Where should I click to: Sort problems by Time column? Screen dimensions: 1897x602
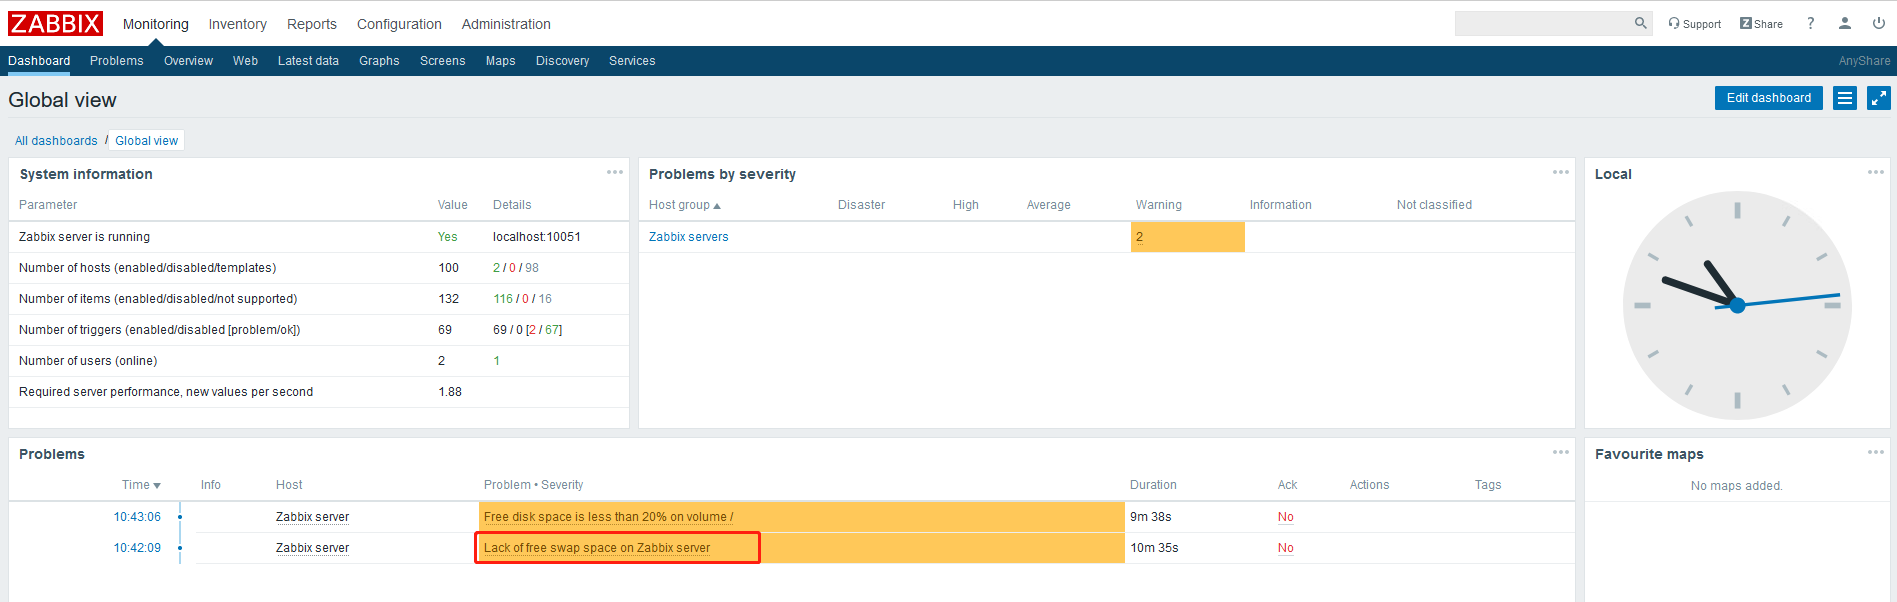141,485
